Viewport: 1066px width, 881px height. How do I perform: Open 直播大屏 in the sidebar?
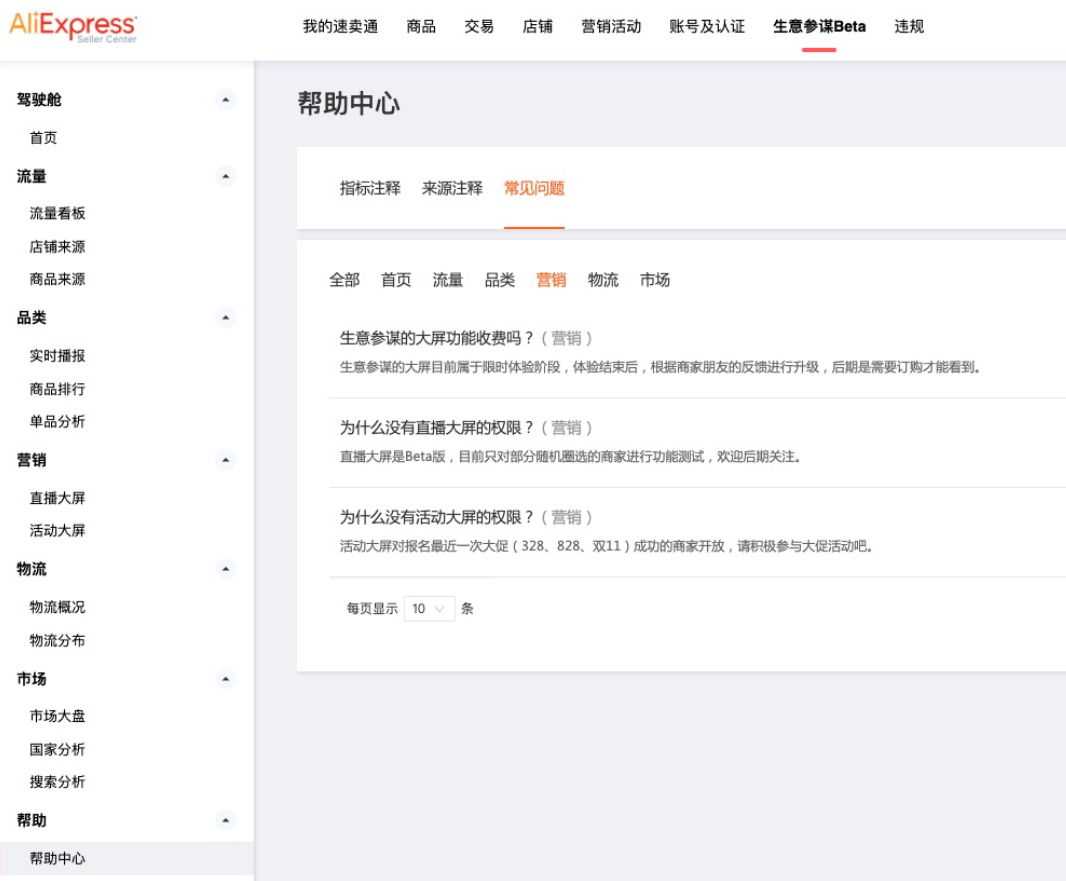pos(57,498)
